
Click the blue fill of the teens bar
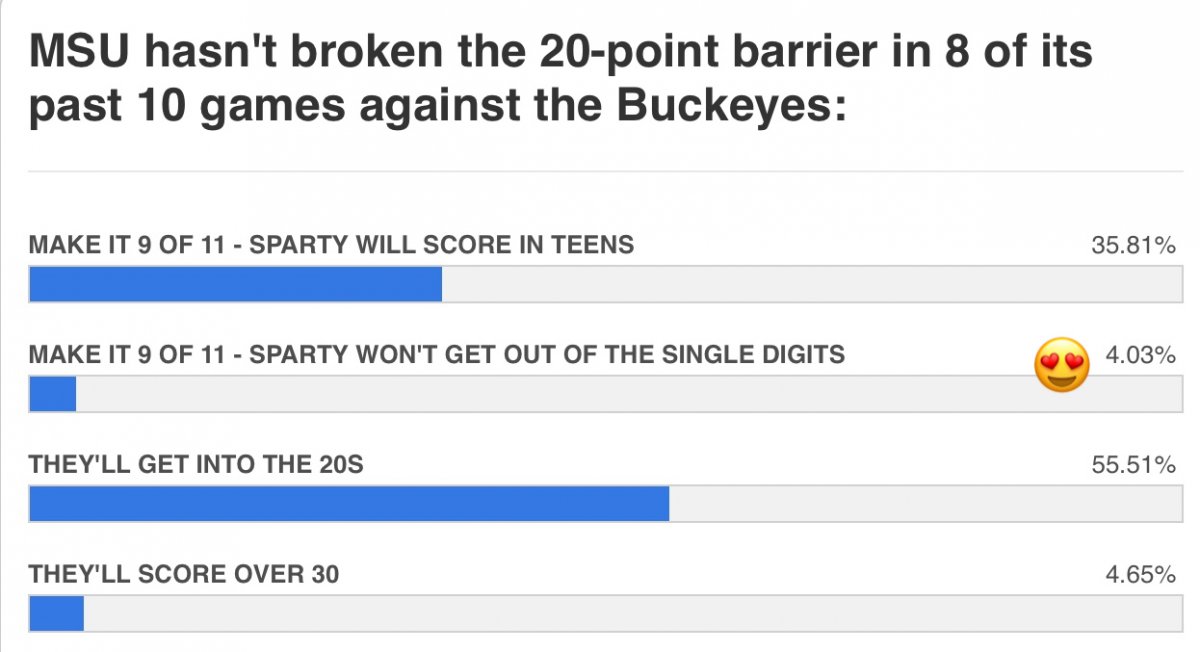(x=235, y=284)
